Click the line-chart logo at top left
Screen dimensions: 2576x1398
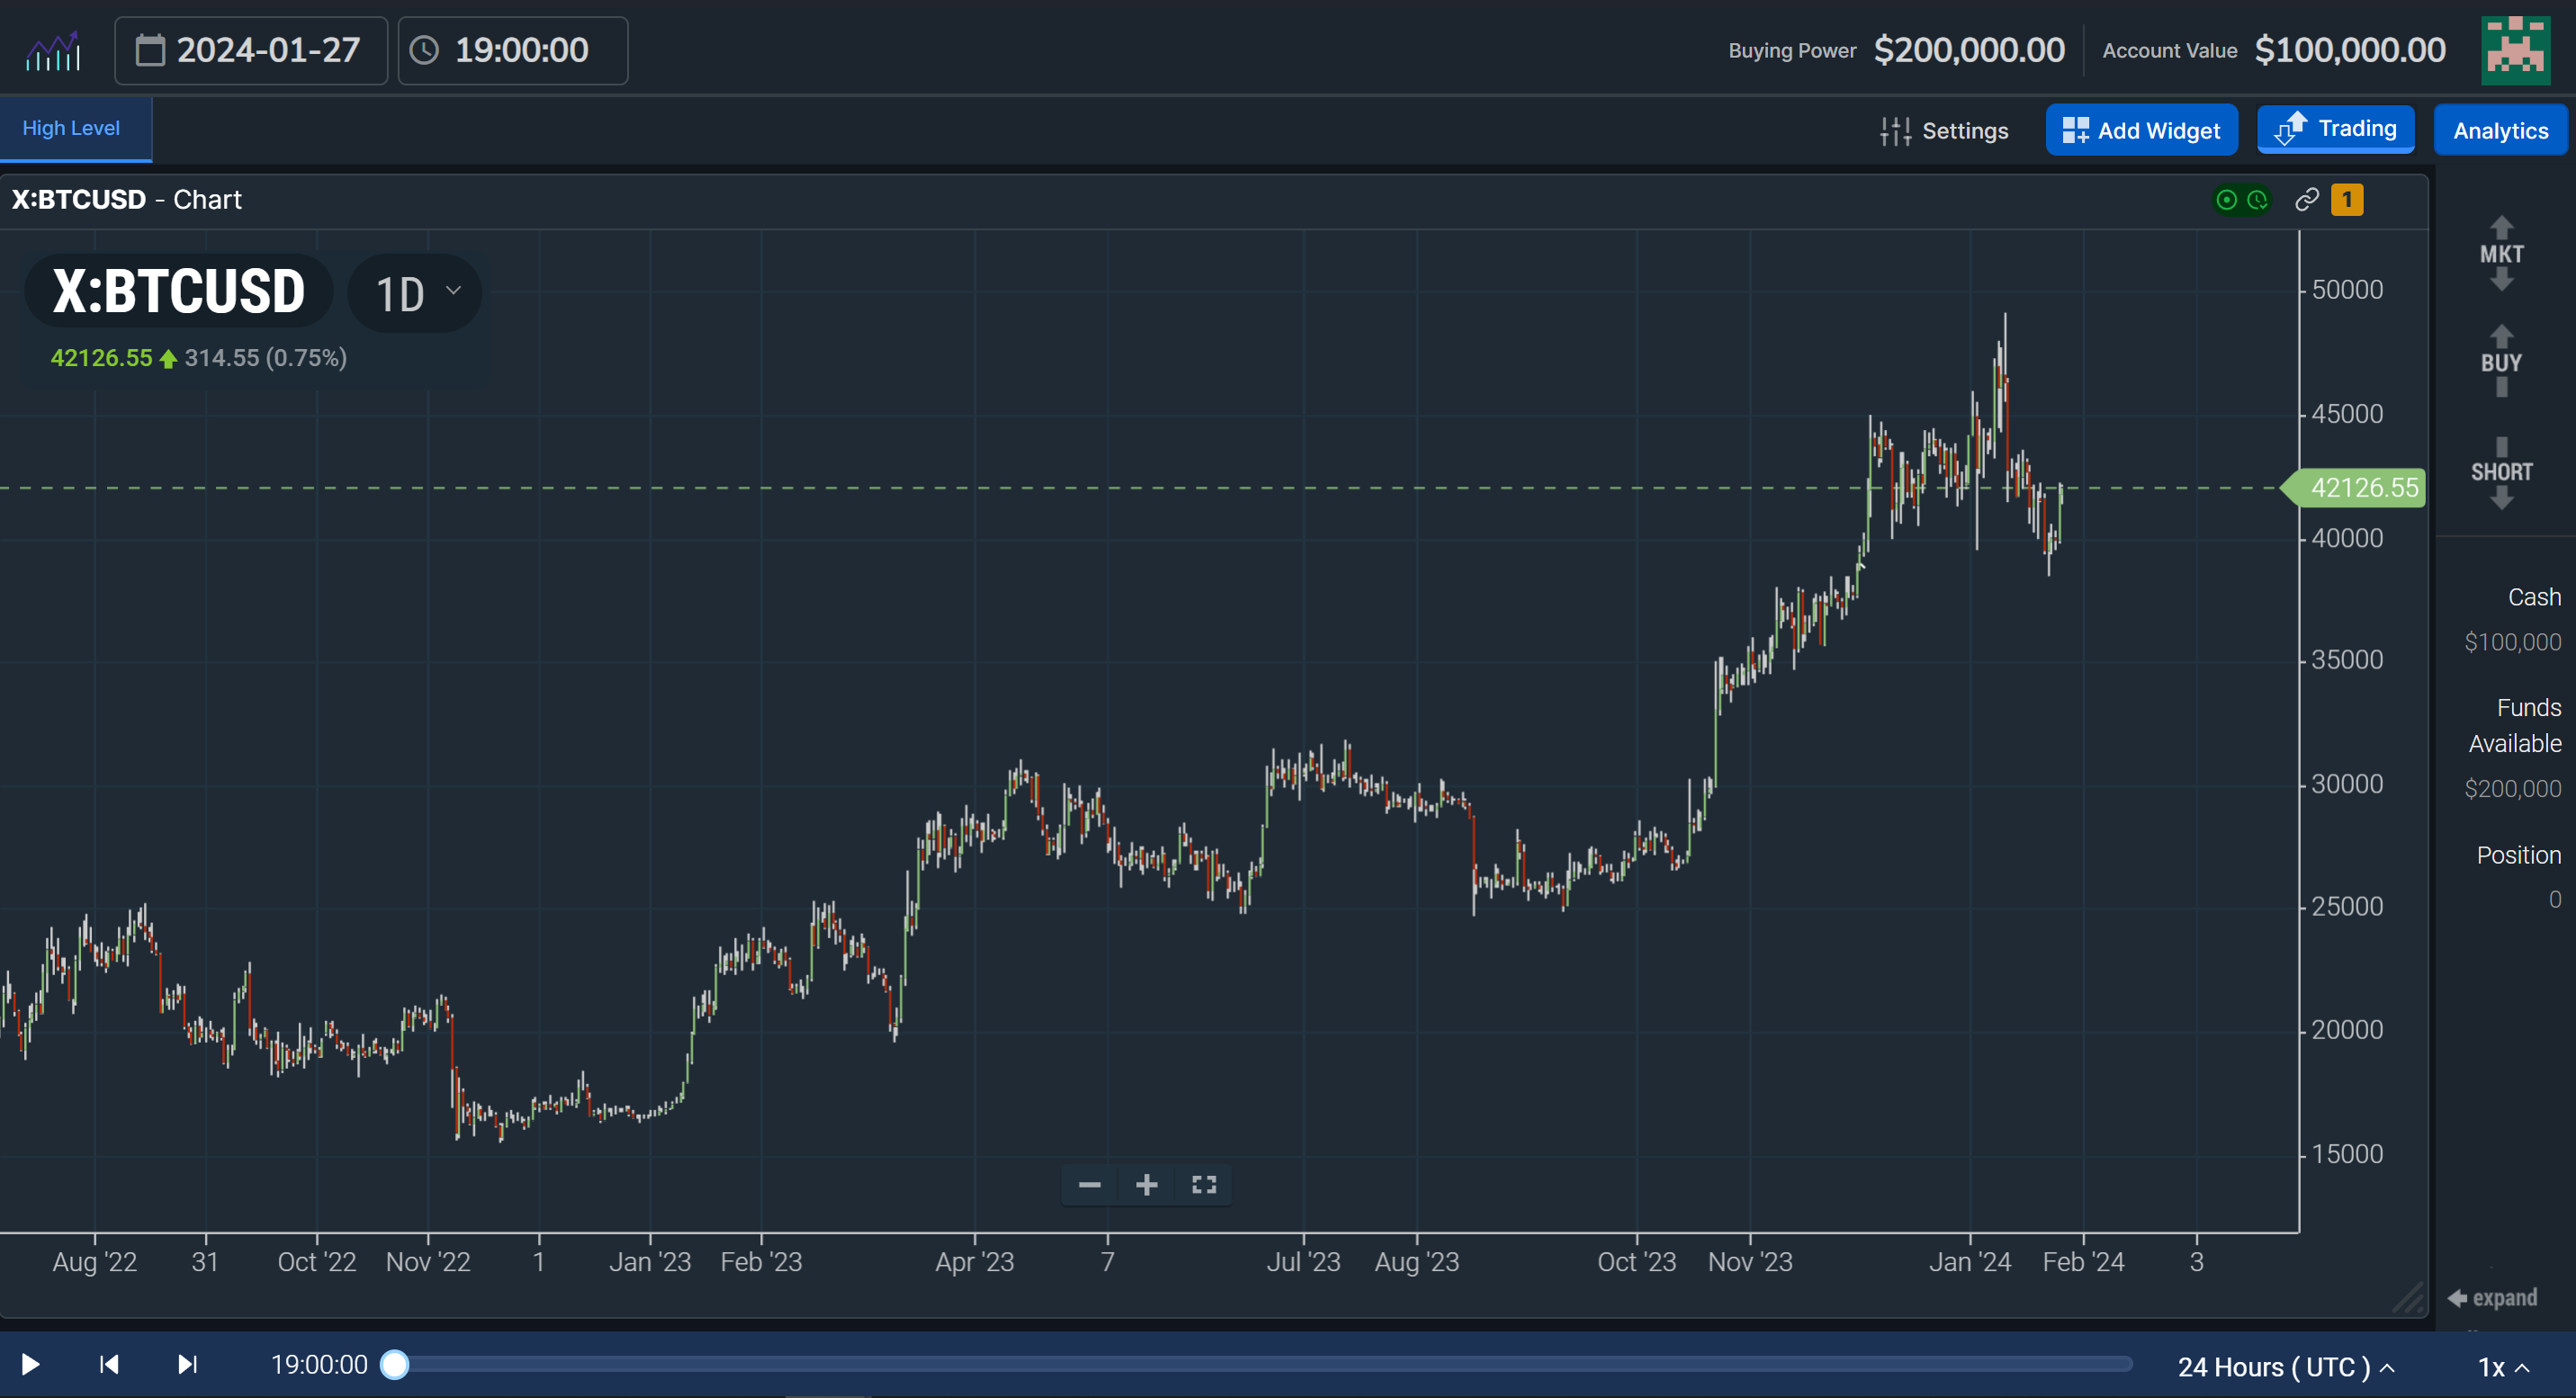pos(53,49)
